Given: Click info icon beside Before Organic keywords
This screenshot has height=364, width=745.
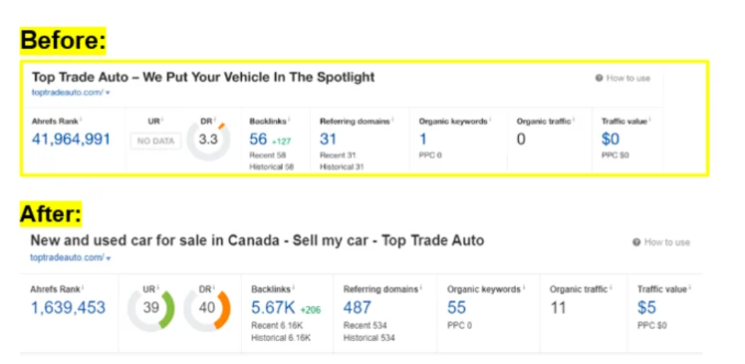Looking at the screenshot, I should coord(489,120).
